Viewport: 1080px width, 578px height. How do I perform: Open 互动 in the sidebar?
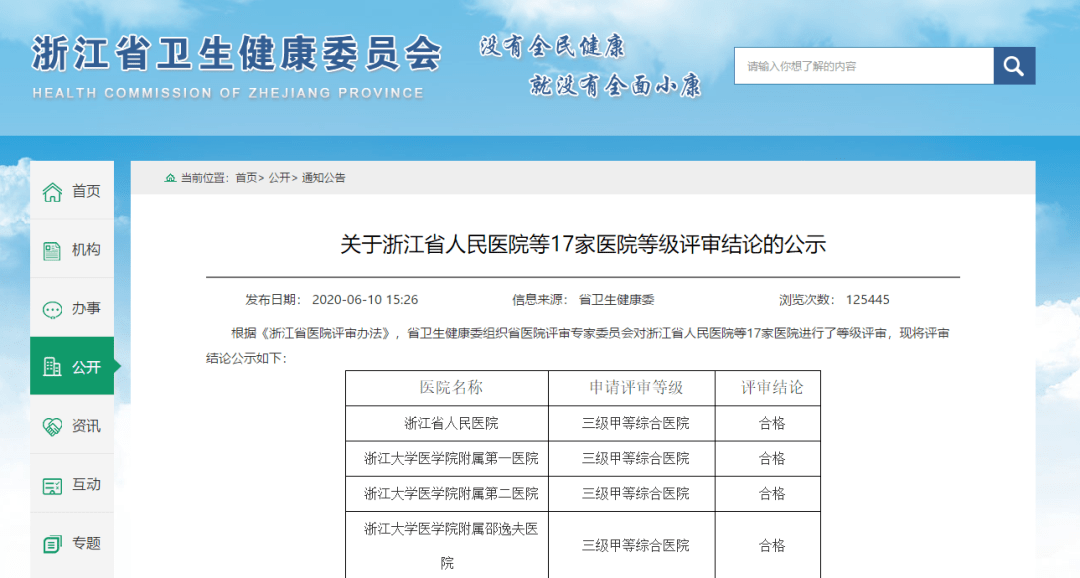pyautogui.click(x=72, y=484)
